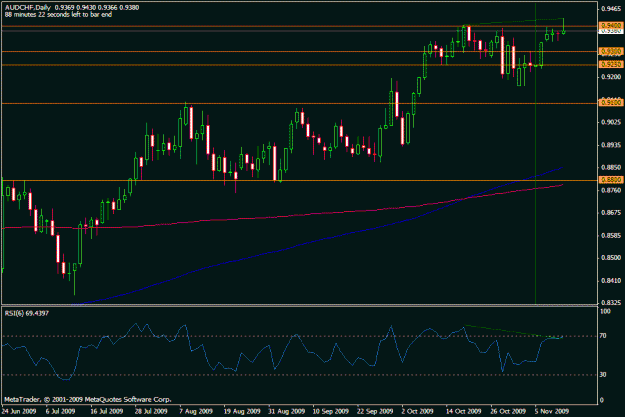Click the 70 level on RSI scale
The height and width of the screenshot is (417, 625).
click(603, 336)
